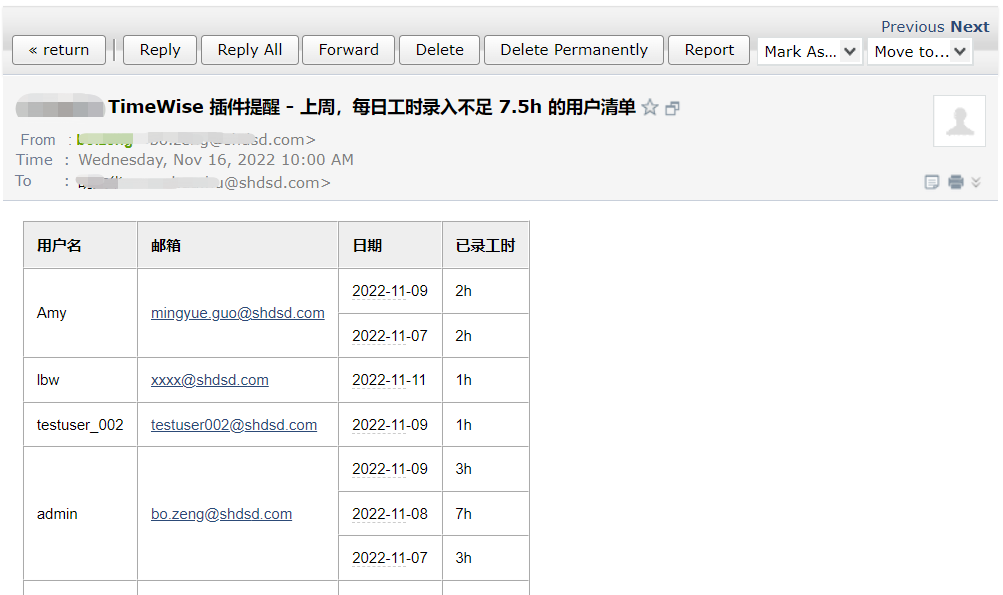Expand more options double-chevron
The image size is (1003, 595).
click(x=977, y=182)
